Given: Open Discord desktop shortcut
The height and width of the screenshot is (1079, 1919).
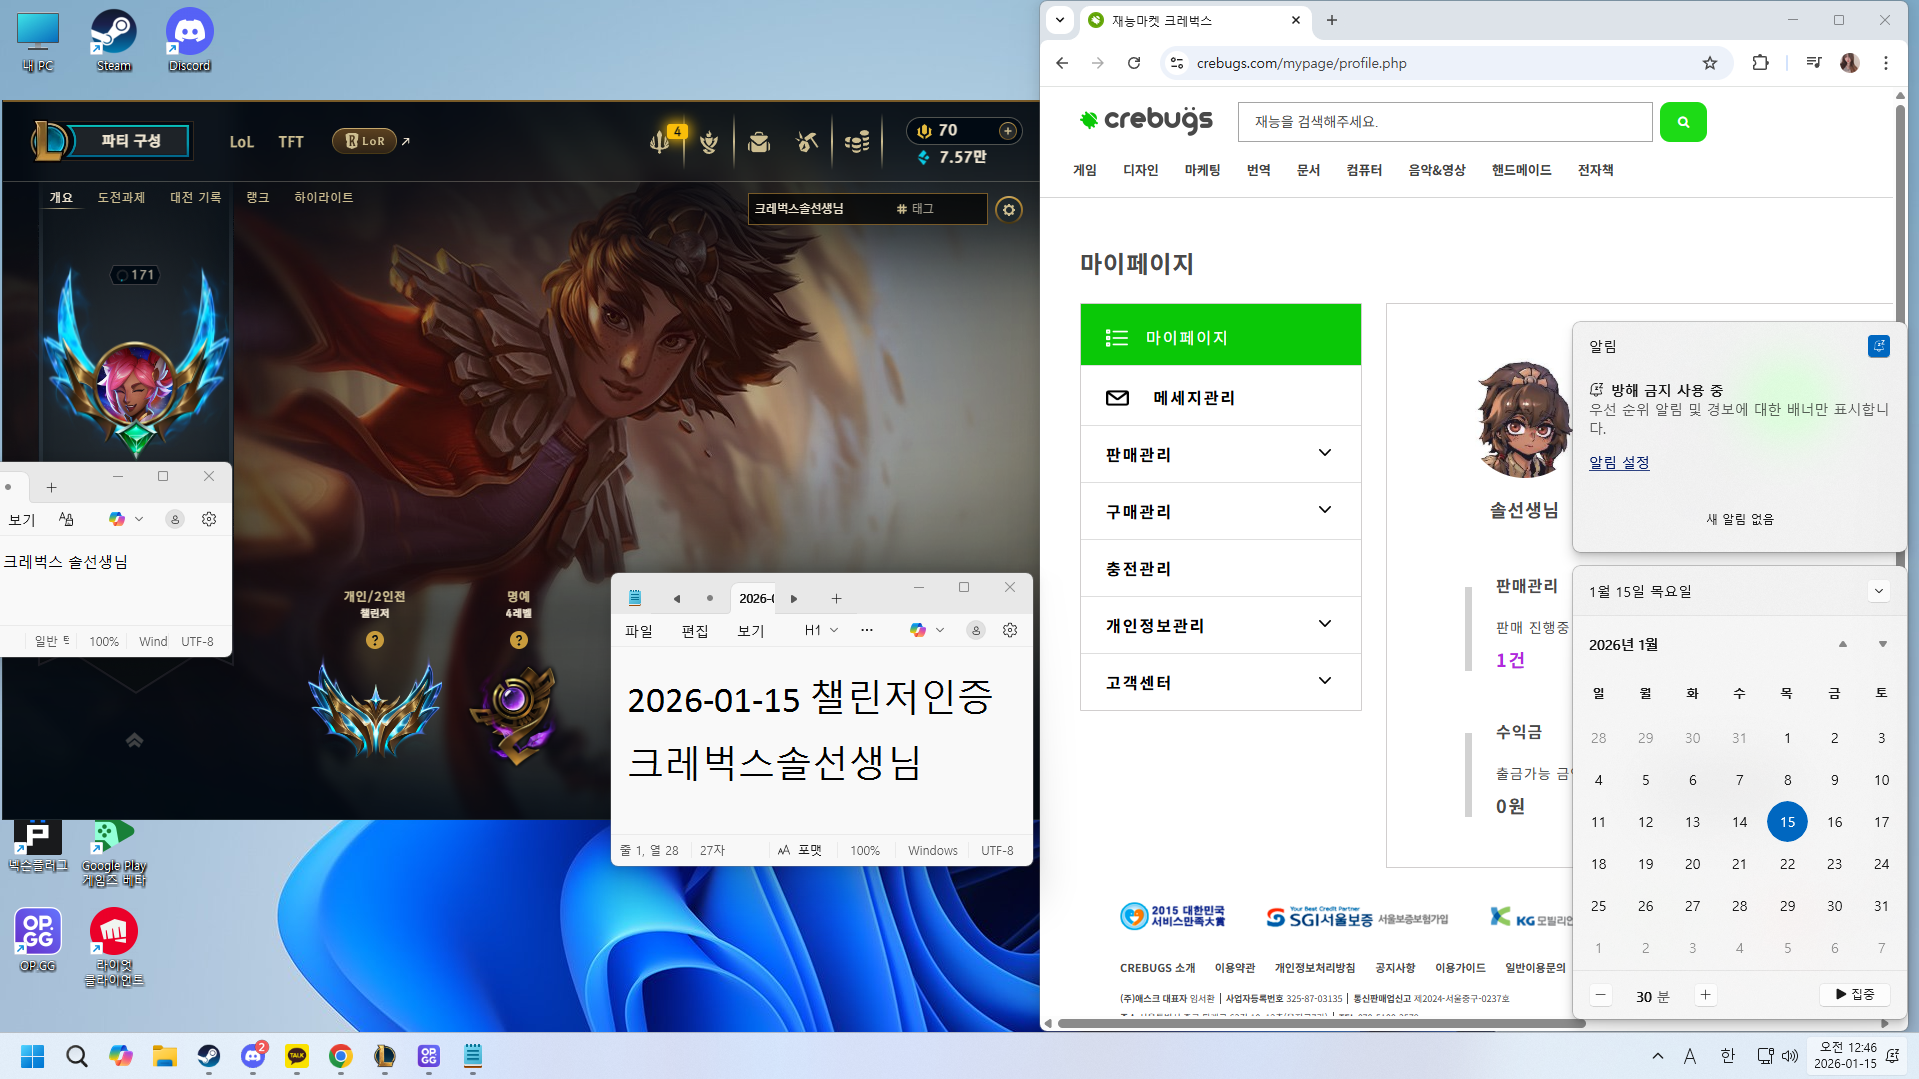Looking at the screenshot, I should (x=189, y=41).
